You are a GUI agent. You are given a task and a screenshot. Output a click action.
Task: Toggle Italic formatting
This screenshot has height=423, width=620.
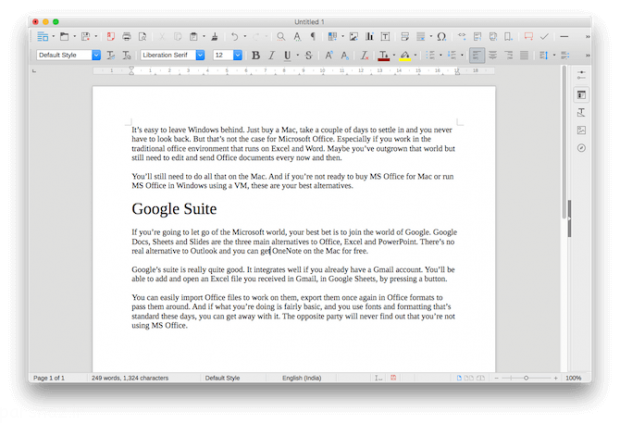(x=271, y=55)
